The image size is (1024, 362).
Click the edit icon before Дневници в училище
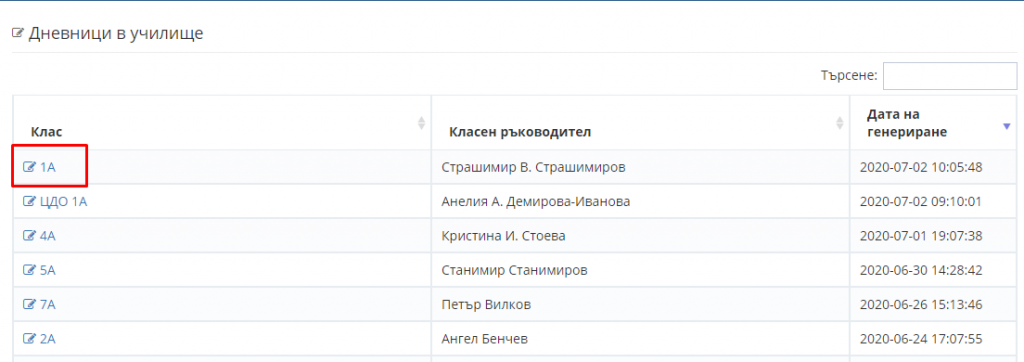point(18,33)
